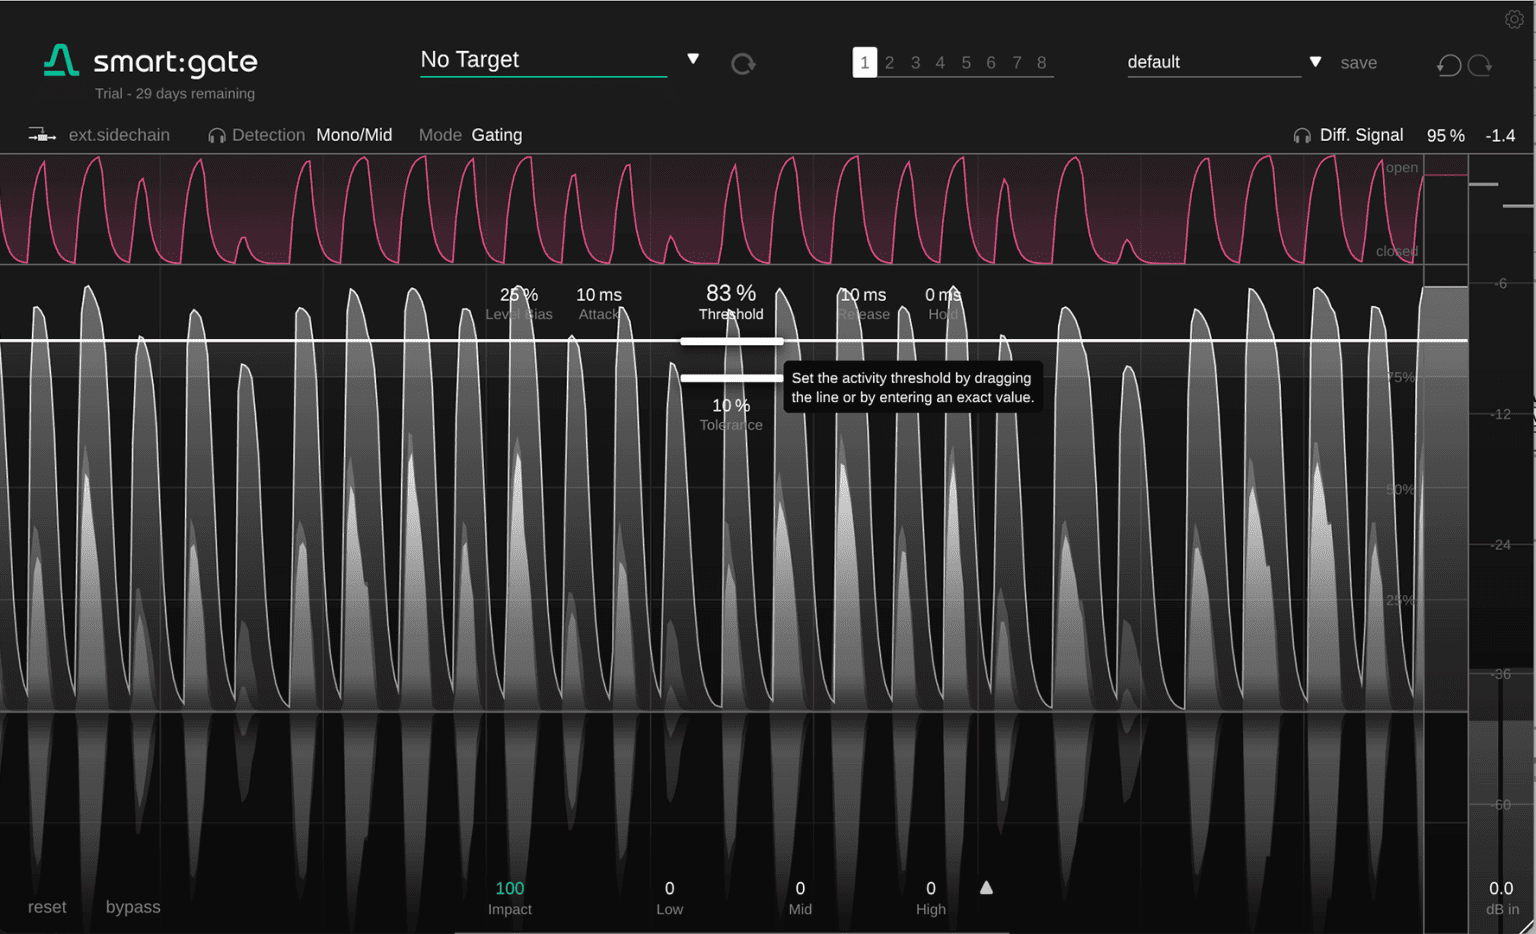Open the No Target profile dropdown

pyautogui.click(x=692, y=59)
